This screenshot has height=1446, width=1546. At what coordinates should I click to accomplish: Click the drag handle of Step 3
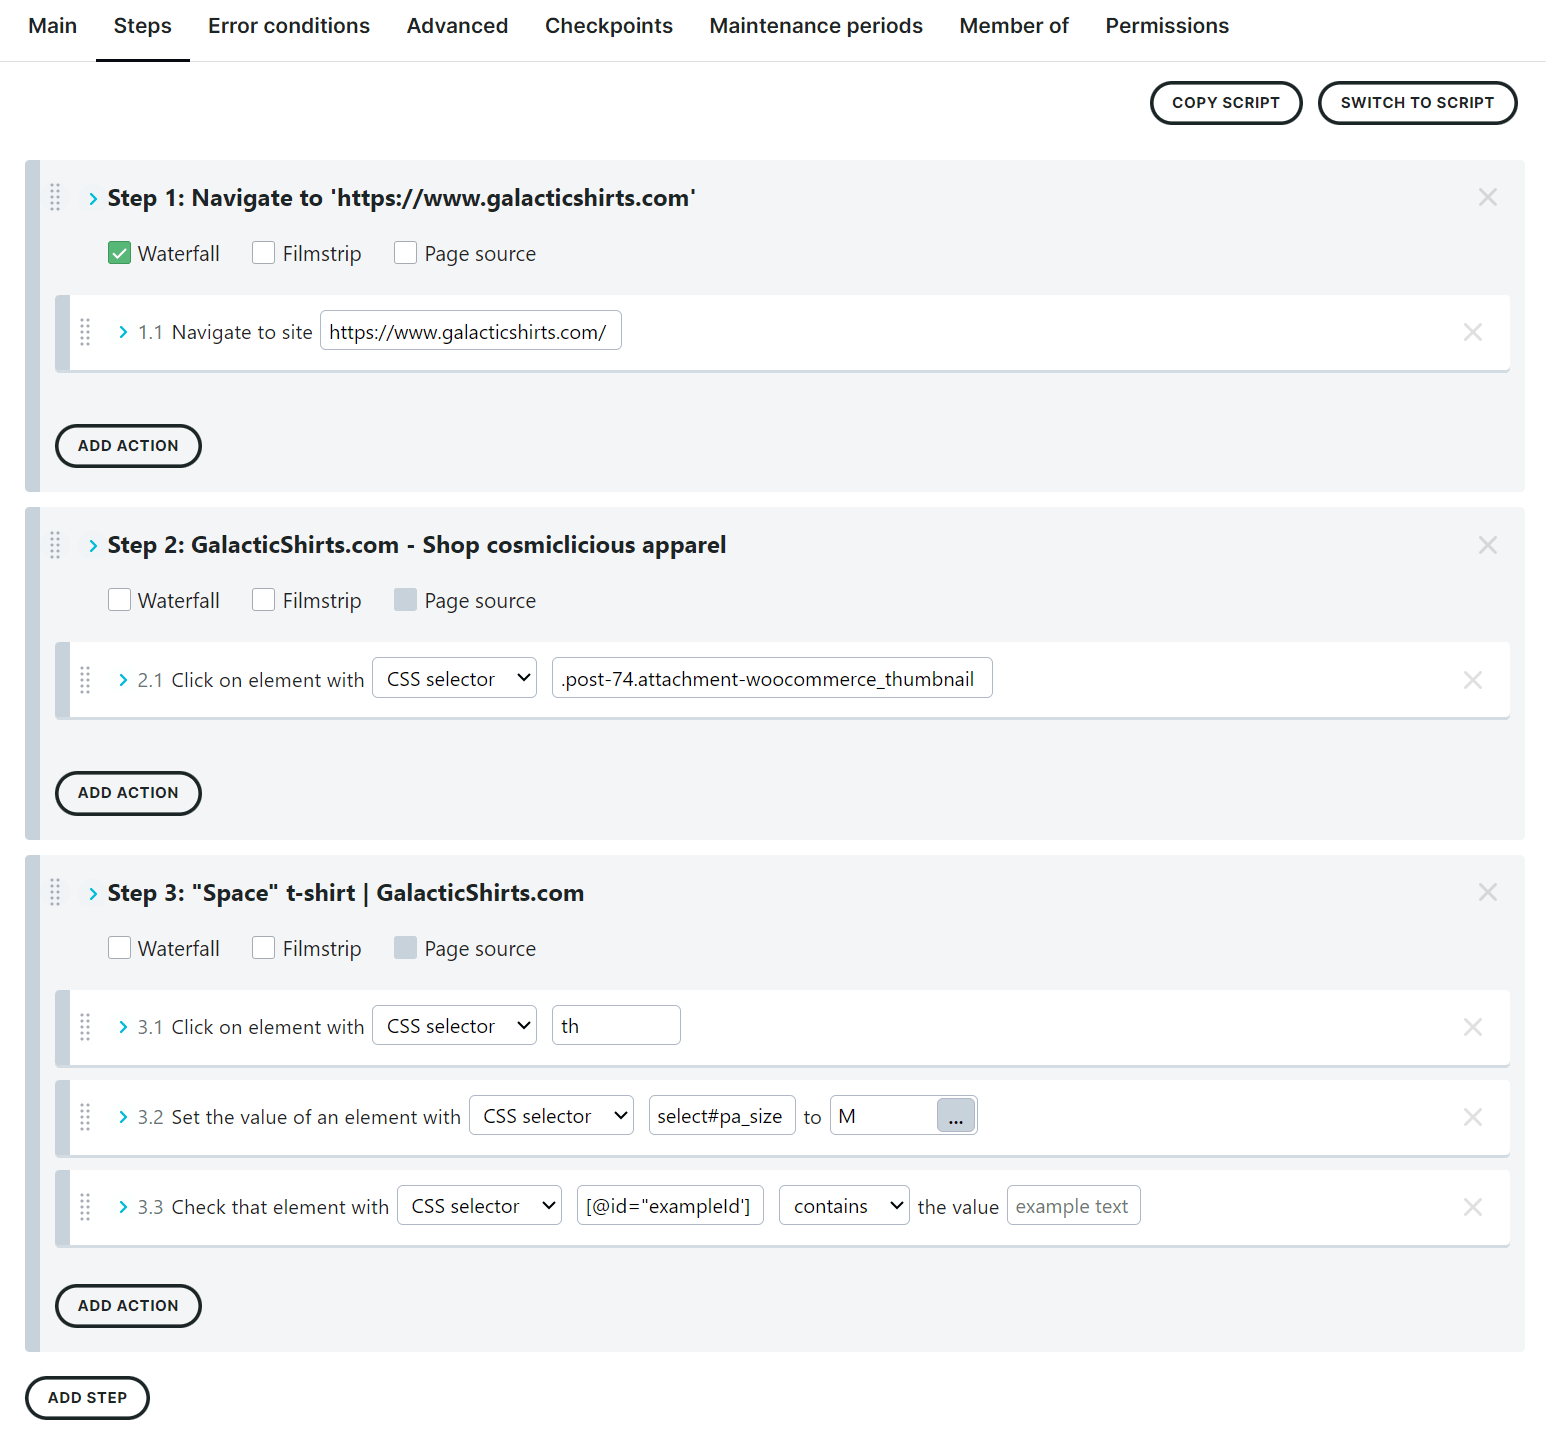(x=55, y=892)
